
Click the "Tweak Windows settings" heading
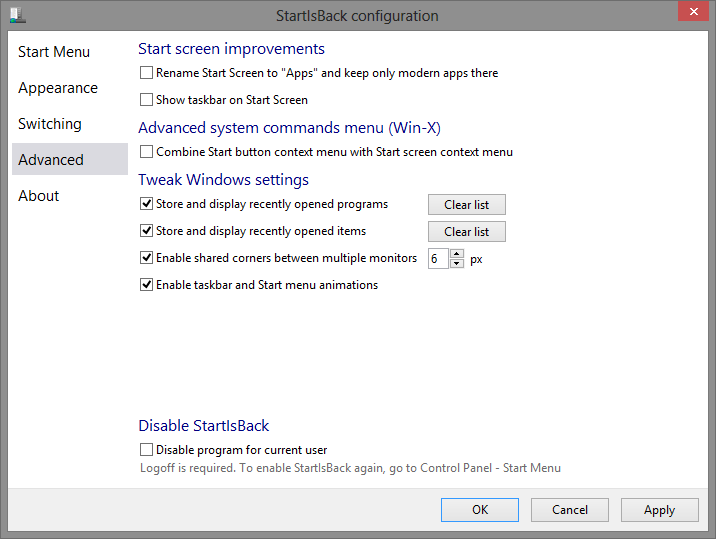coord(224,180)
